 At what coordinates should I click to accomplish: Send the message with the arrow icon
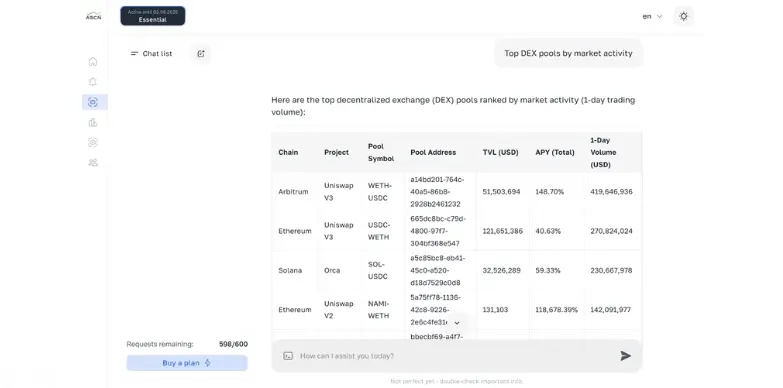coord(626,356)
